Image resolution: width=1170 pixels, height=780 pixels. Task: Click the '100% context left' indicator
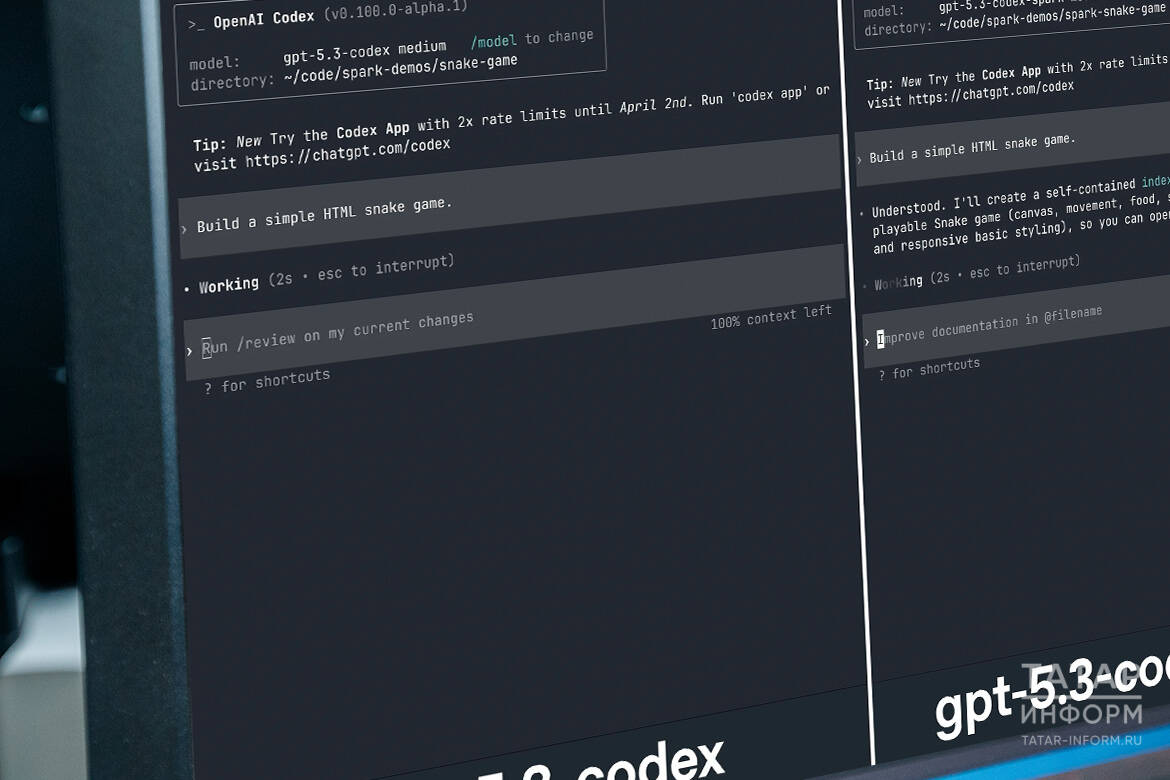coord(771,318)
